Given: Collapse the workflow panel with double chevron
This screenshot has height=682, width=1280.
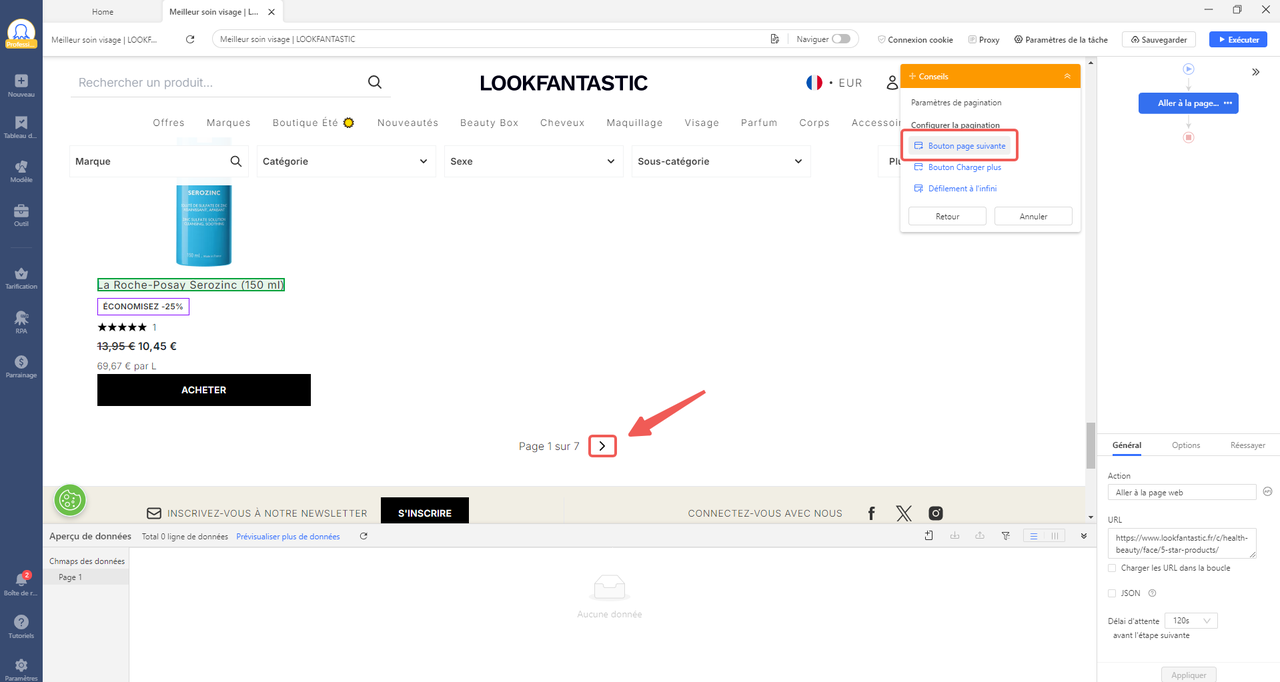Looking at the screenshot, I should tap(1256, 72).
